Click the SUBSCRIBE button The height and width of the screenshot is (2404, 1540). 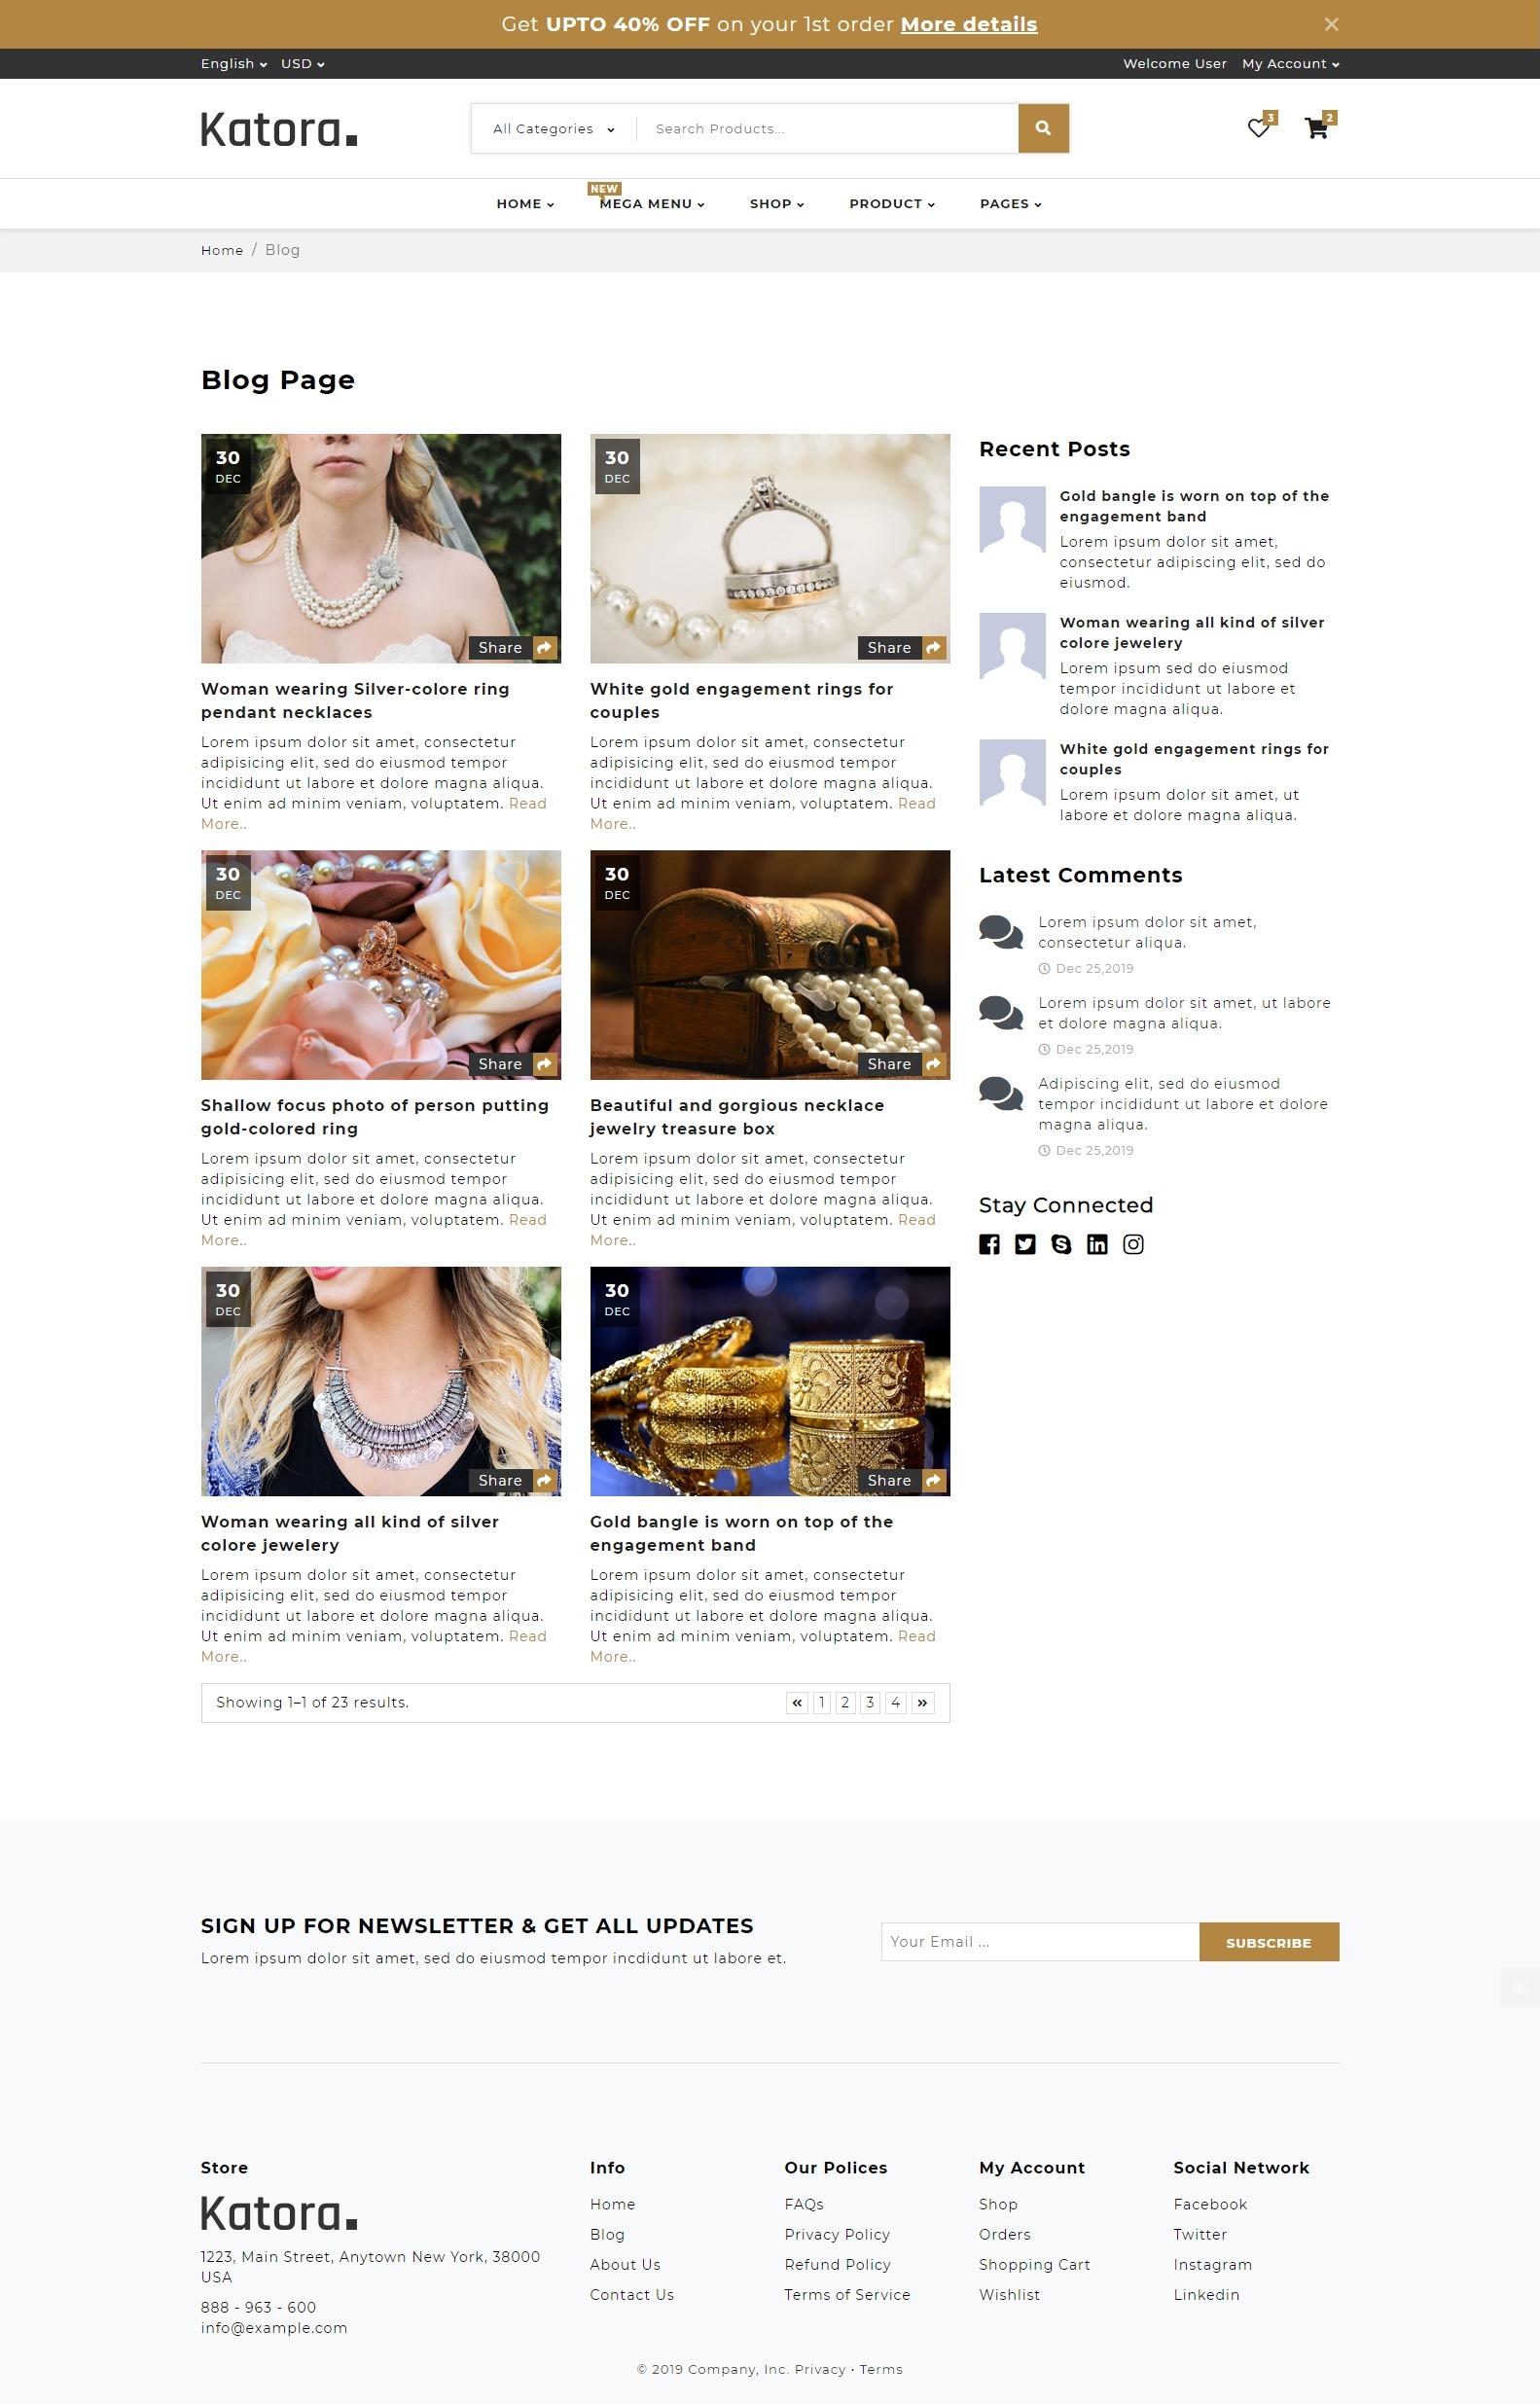[x=1269, y=1942]
